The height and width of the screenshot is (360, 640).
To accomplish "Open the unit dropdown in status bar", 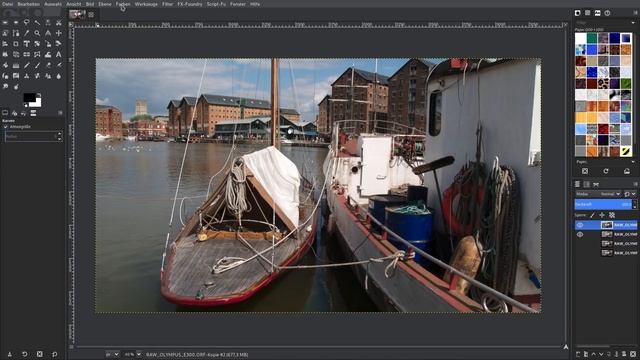I will click(x=112, y=354).
